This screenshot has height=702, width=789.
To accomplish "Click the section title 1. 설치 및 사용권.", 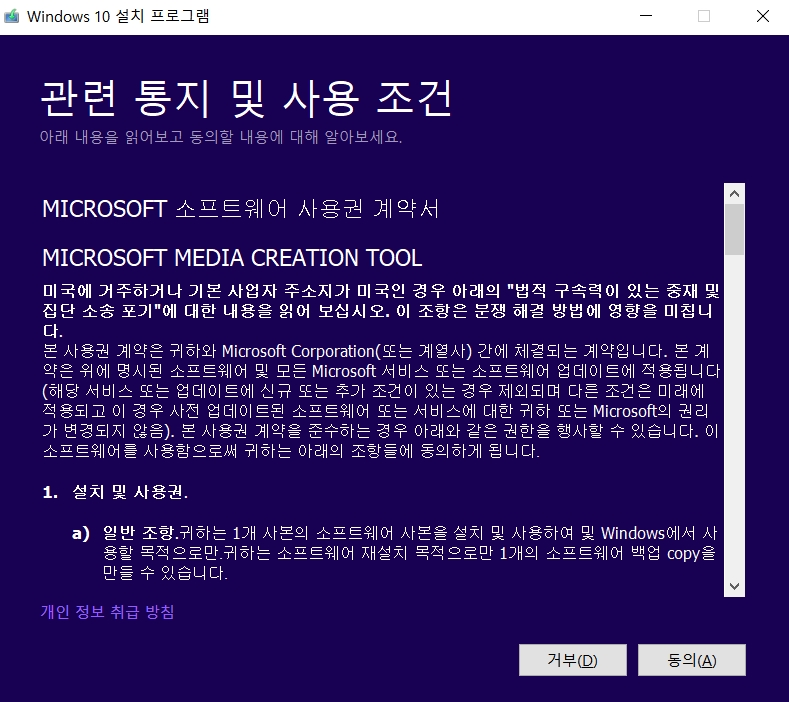I will pos(115,492).
